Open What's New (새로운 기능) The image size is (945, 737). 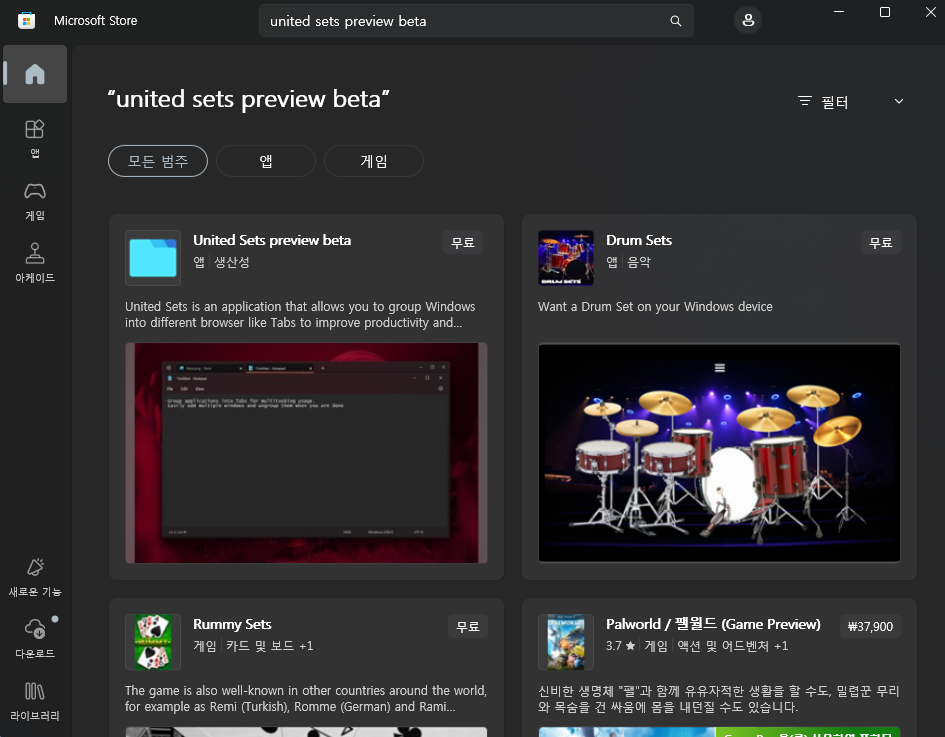[35, 577]
